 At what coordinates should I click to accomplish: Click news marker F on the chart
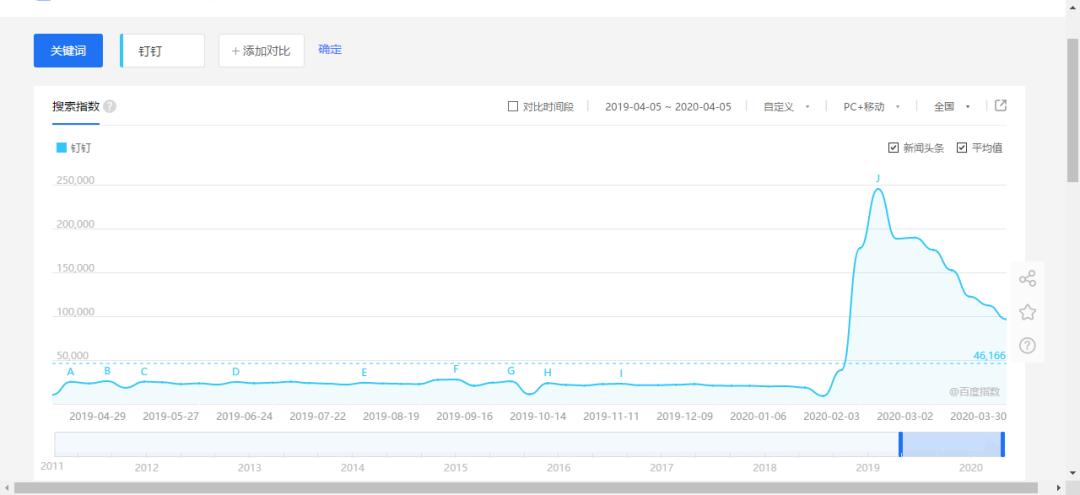point(456,369)
